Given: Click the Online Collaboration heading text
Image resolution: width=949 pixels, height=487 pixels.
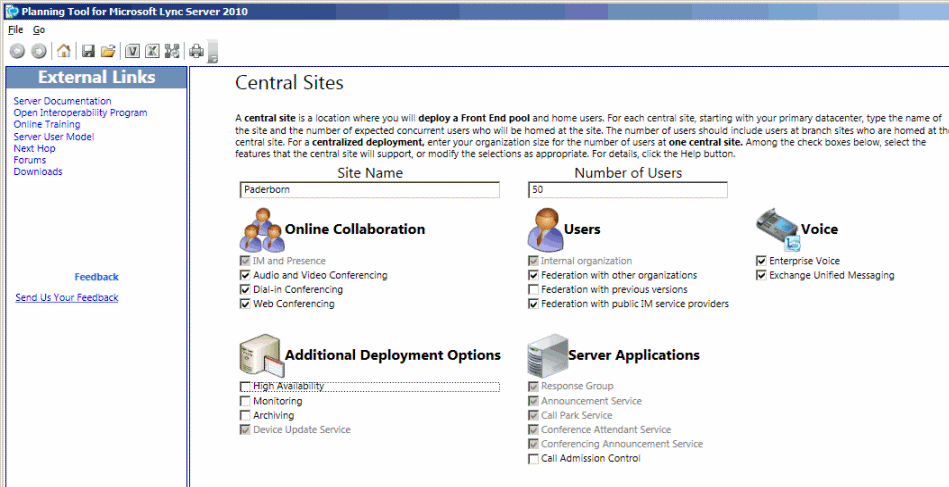Looking at the screenshot, I should tap(355, 229).
